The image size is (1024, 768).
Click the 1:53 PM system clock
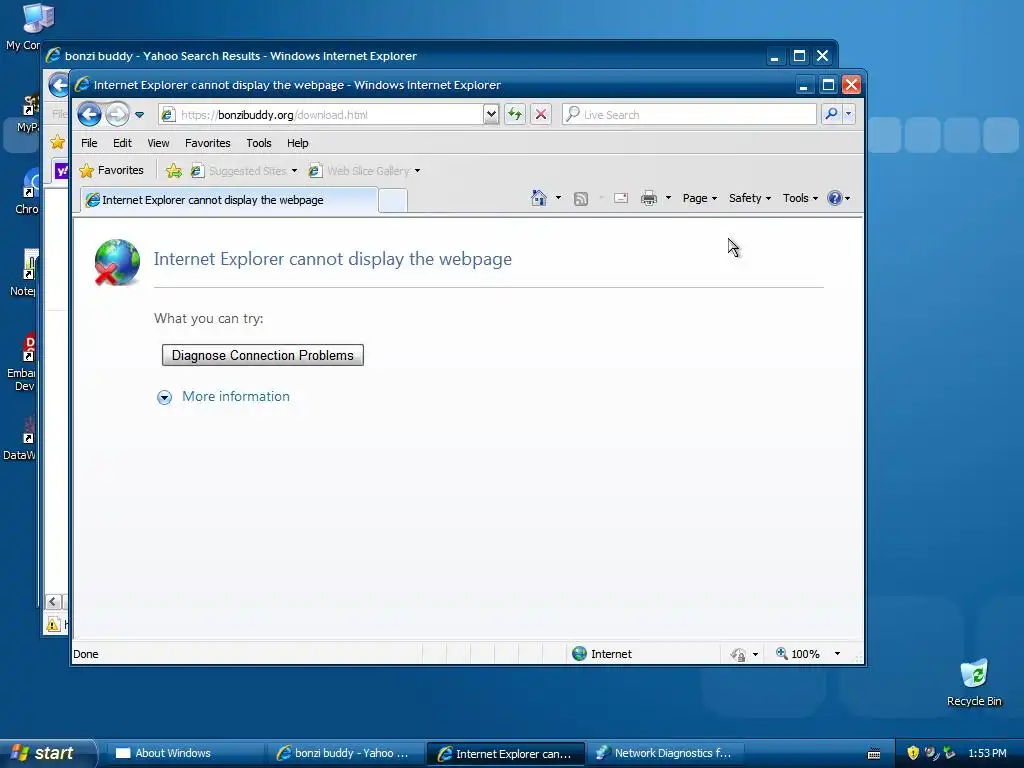coord(987,753)
